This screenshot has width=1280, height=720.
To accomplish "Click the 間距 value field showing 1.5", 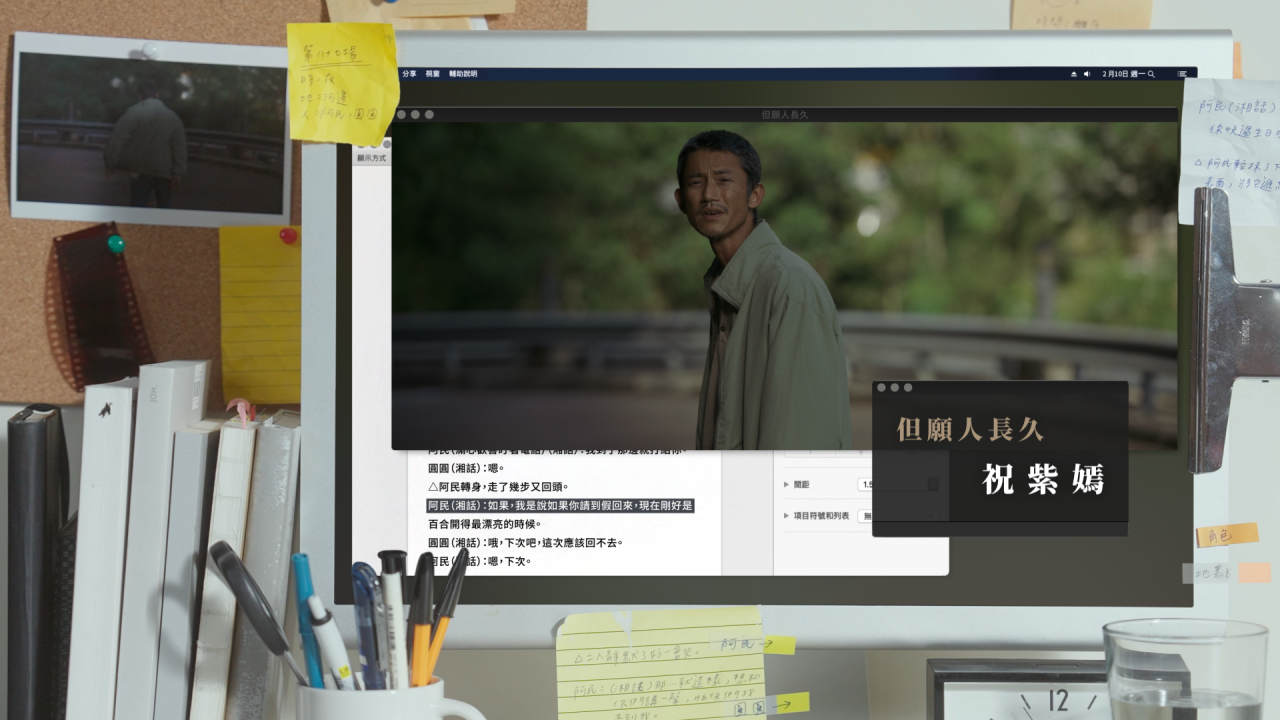I will tap(865, 484).
